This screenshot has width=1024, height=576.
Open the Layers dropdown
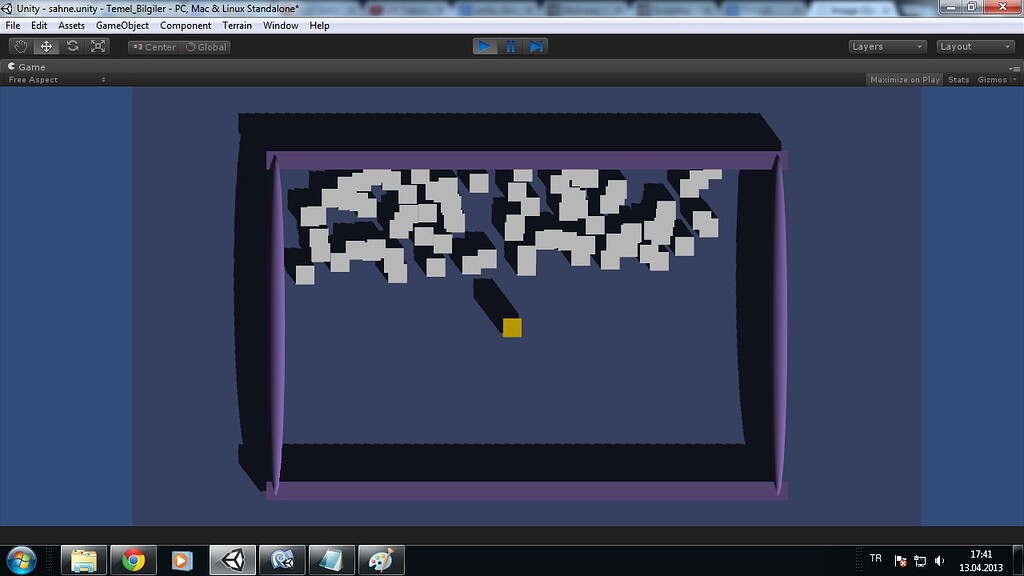(887, 47)
